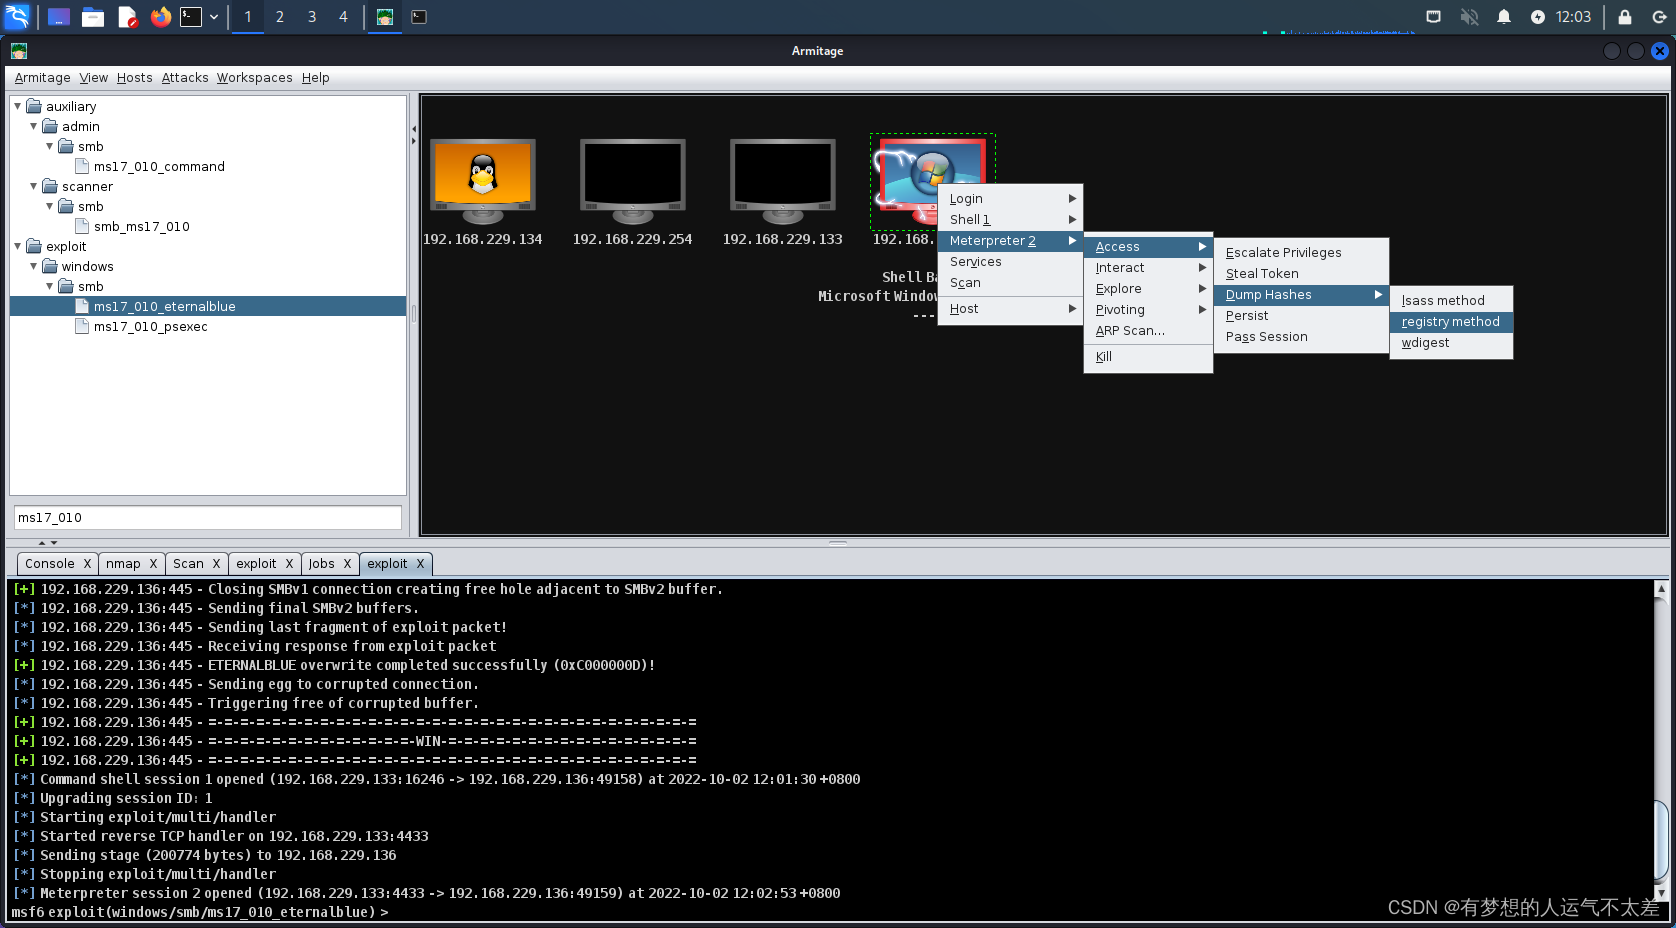Open the terminal launcher dropdown arrow
The height and width of the screenshot is (928, 1676).
(214, 17)
